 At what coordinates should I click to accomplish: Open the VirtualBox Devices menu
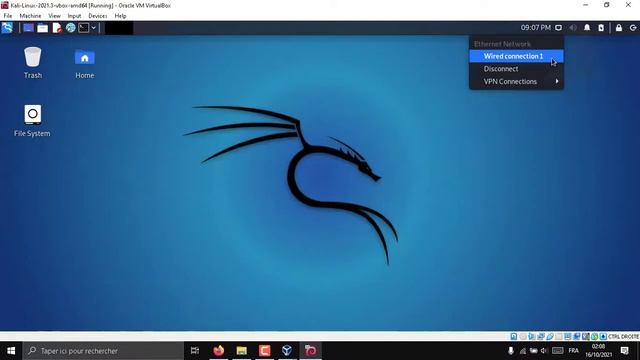[98, 16]
